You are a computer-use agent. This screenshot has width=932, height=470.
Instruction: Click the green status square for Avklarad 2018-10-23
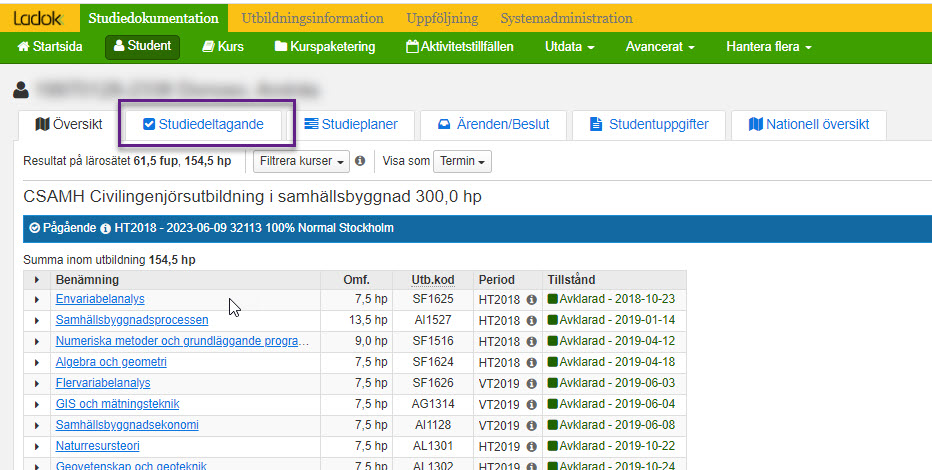[x=553, y=299]
